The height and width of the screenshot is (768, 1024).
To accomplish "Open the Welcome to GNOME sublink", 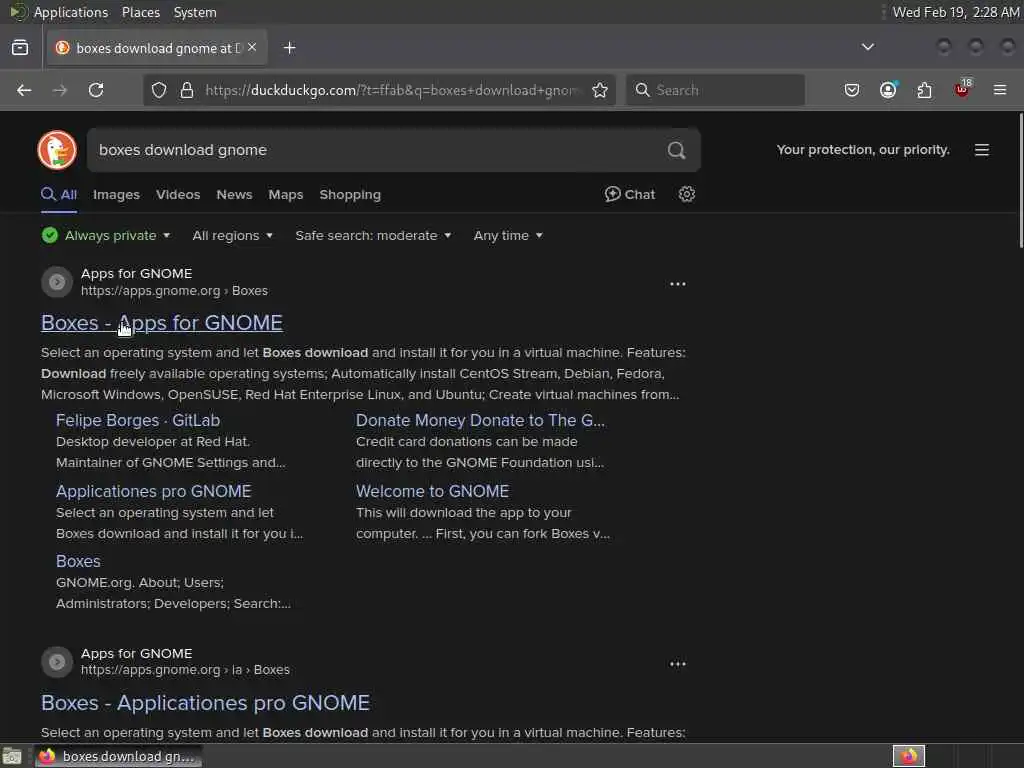I will [432, 491].
